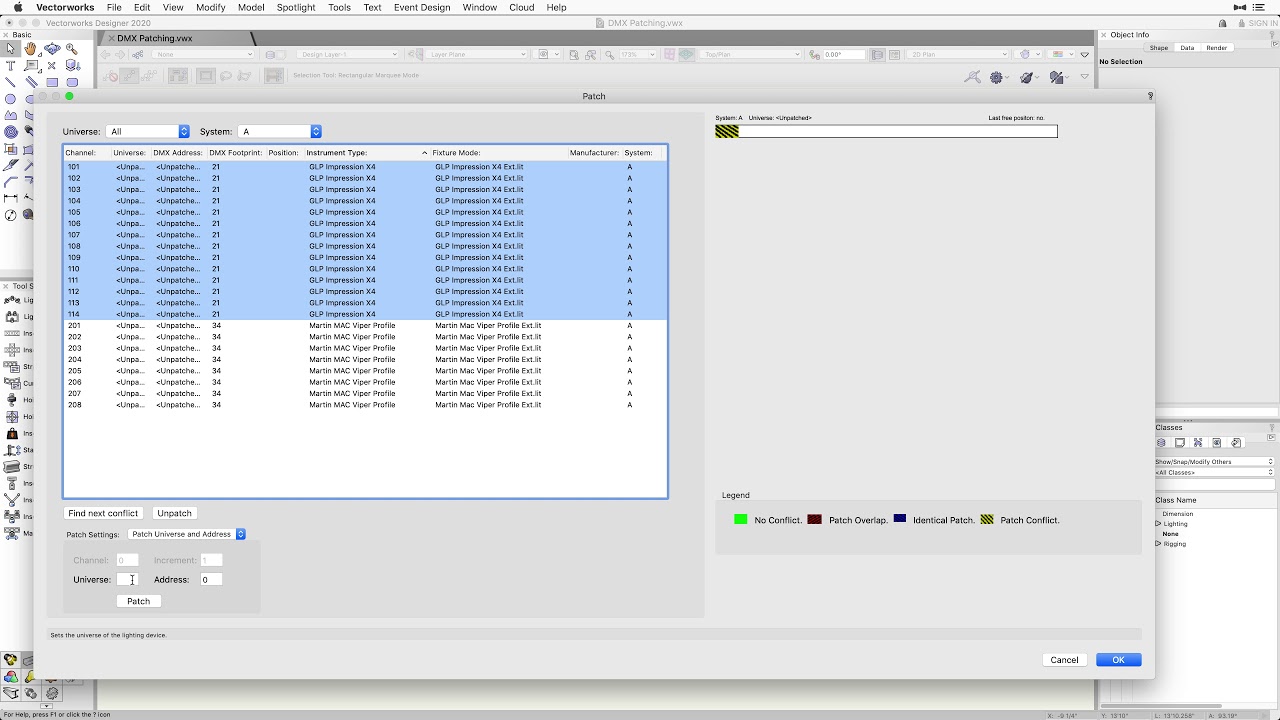Open the Design Layer-1 layer dropdown

point(346,54)
